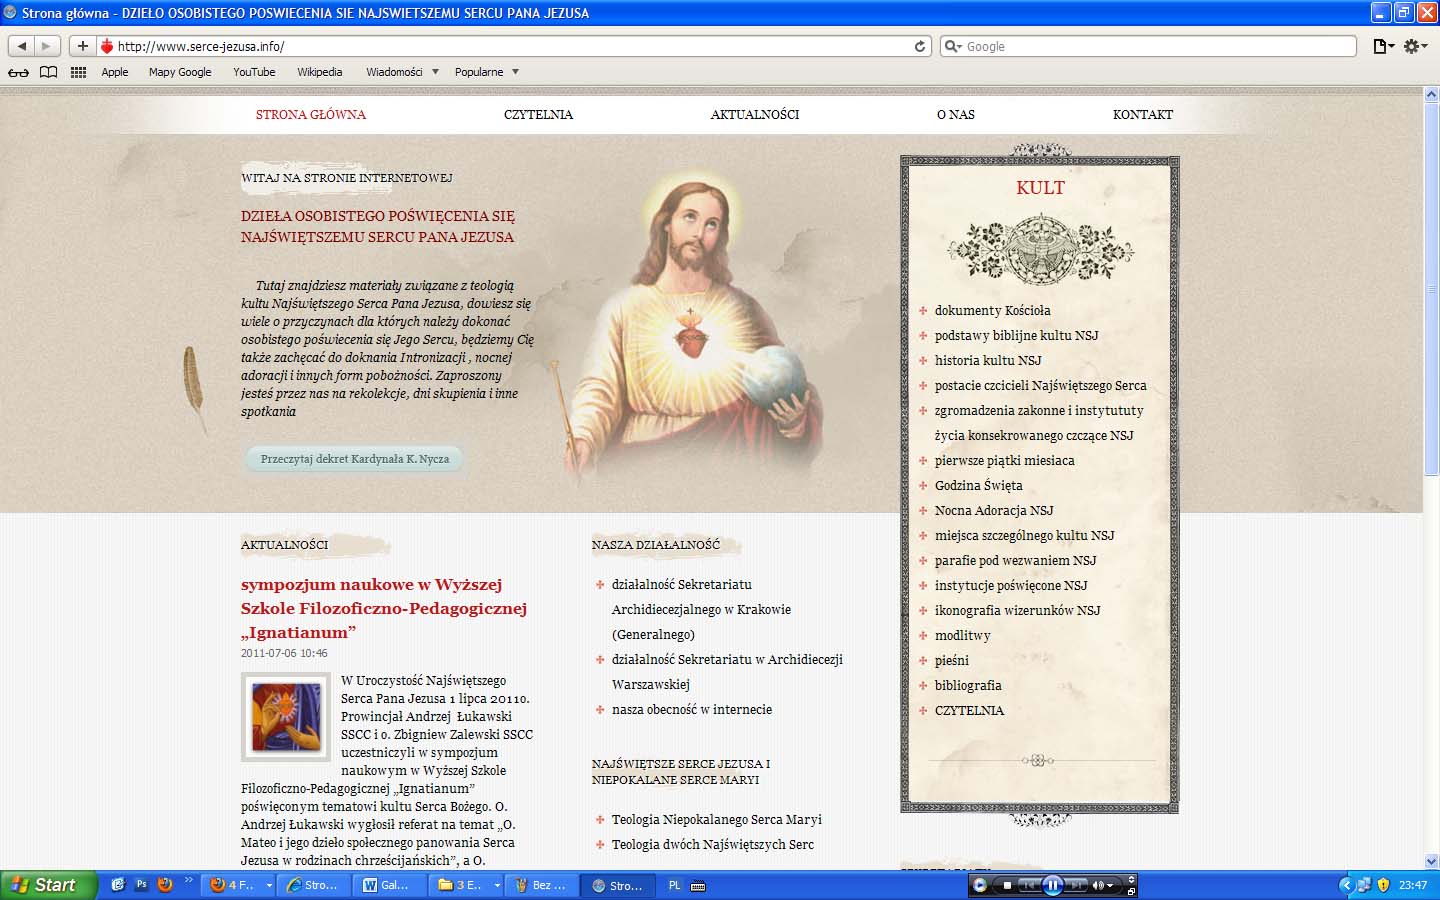
Task: Open the Reading List glasses icon
Action: [x=18, y=72]
